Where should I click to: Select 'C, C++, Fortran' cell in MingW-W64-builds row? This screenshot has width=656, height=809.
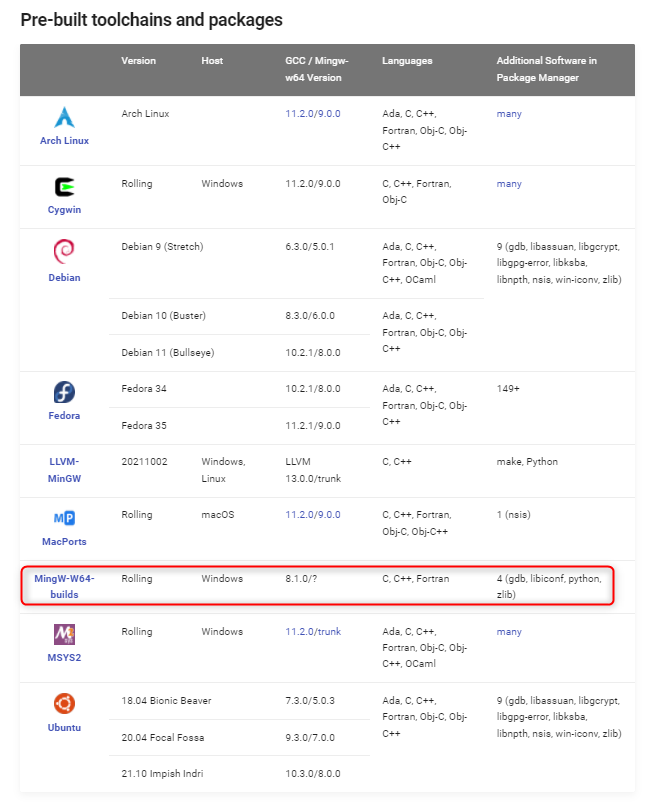click(x=415, y=578)
